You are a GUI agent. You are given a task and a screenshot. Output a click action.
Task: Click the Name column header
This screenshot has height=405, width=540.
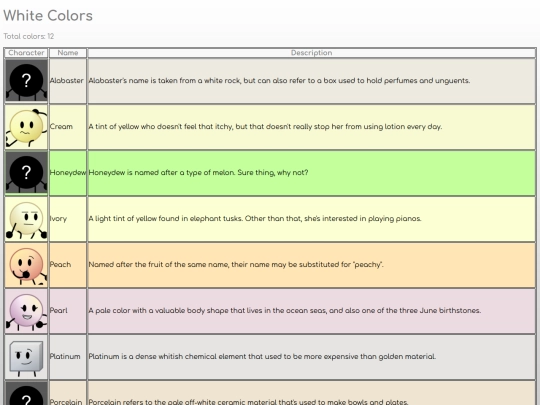pos(68,53)
